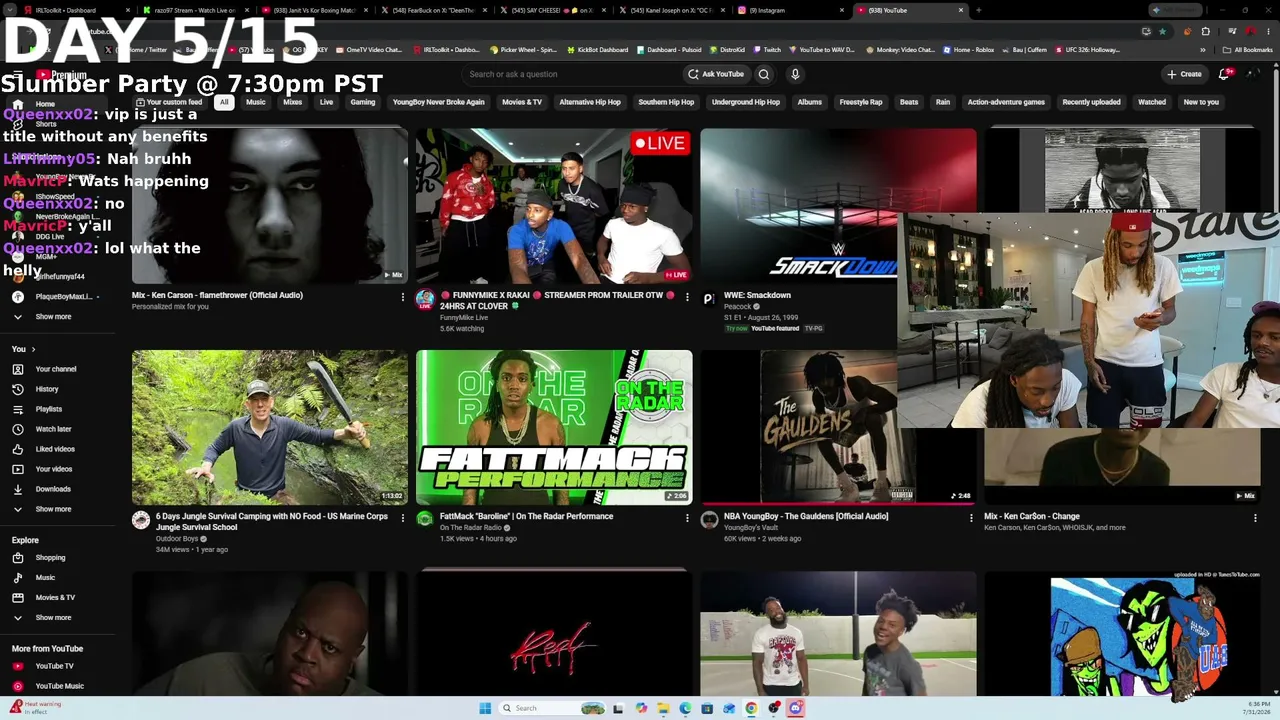Click the magnifier search button
The image size is (1280, 720).
[764, 74]
